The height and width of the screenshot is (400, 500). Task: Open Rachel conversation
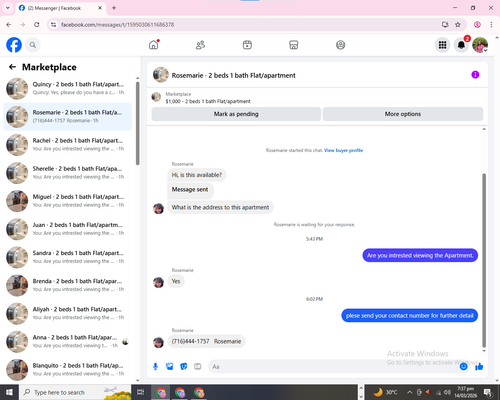coord(68,145)
